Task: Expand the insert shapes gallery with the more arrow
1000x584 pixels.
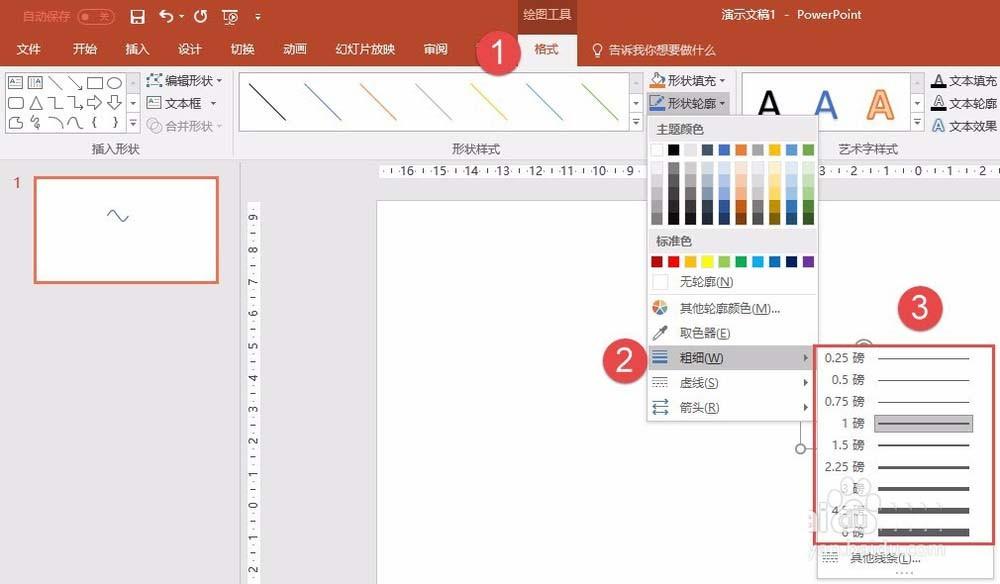Action: tap(132, 122)
